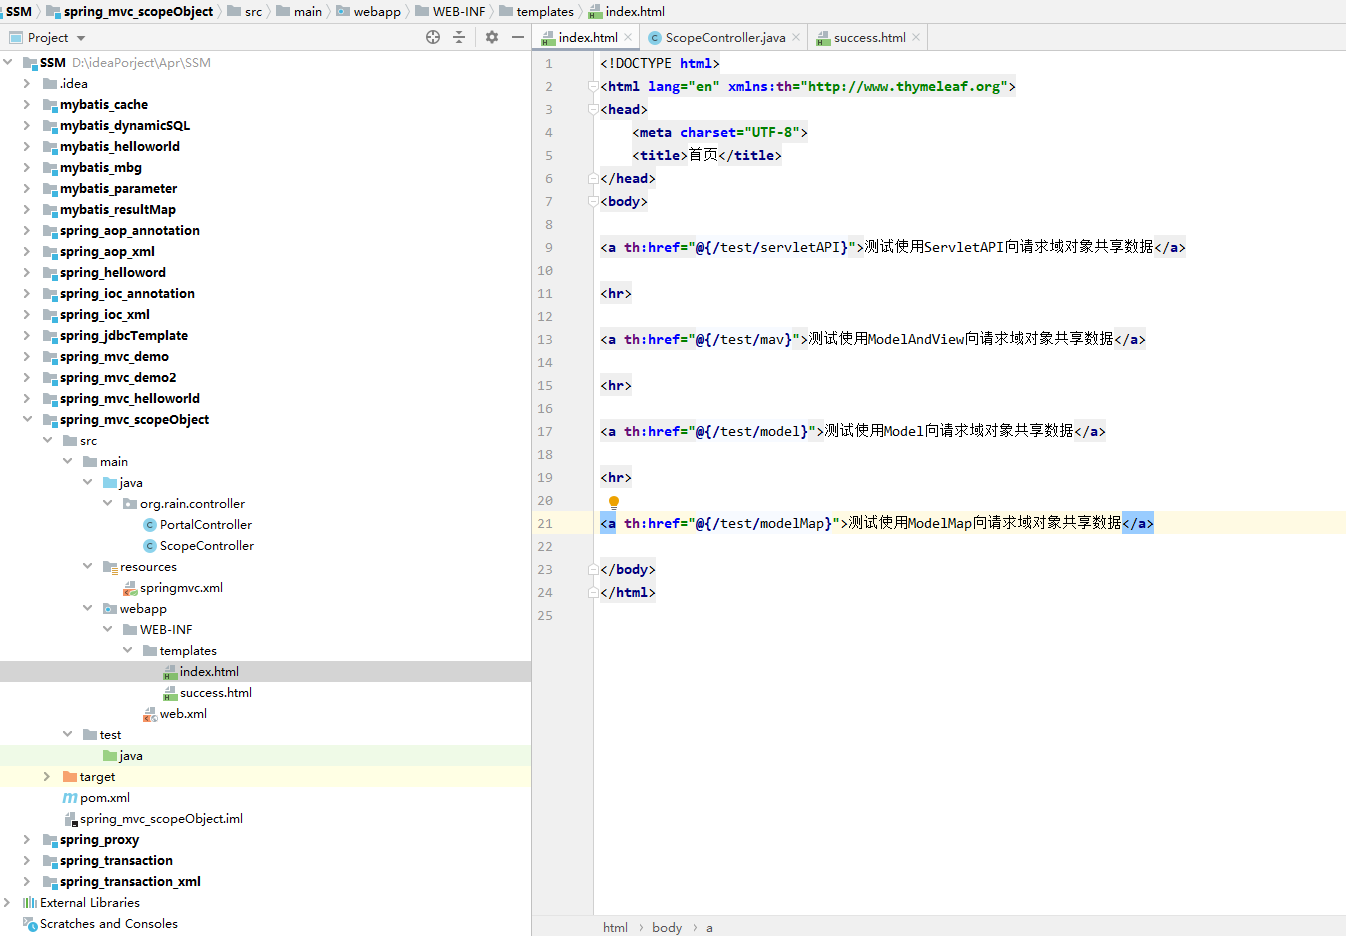Select spring_jdbcTemplate module in tree

point(124,335)
